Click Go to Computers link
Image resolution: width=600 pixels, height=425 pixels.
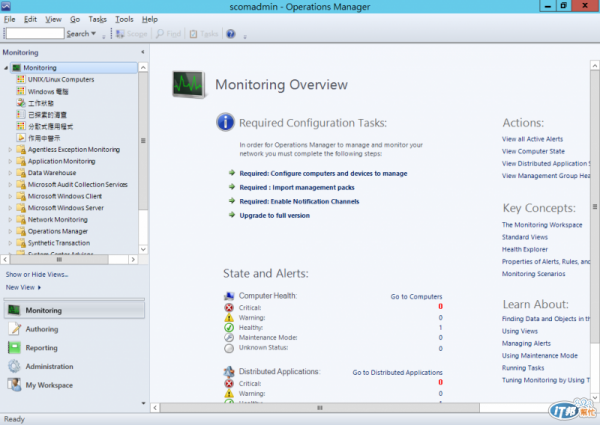pyautogui.click(x=416, y=296)
